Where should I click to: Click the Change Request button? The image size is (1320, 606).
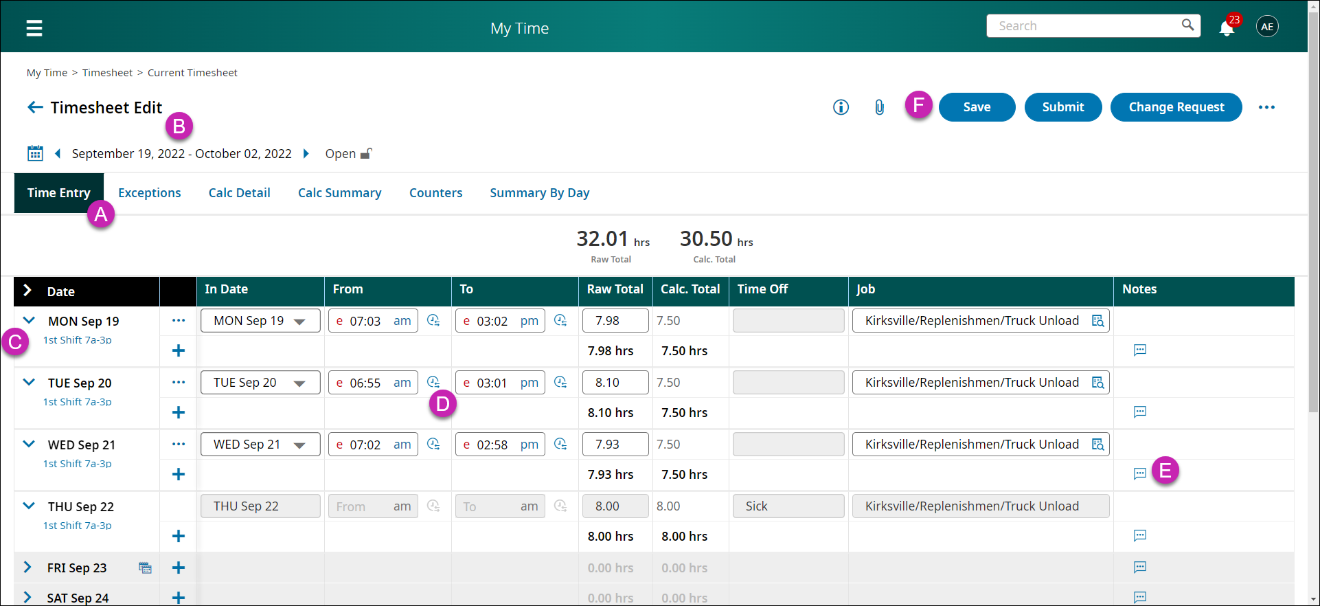[1176, 107]
